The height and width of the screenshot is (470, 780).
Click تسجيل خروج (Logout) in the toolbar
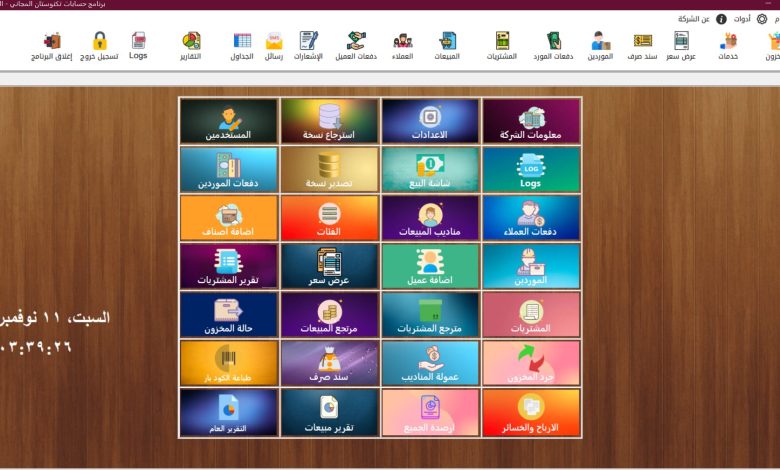coord(100,46)
